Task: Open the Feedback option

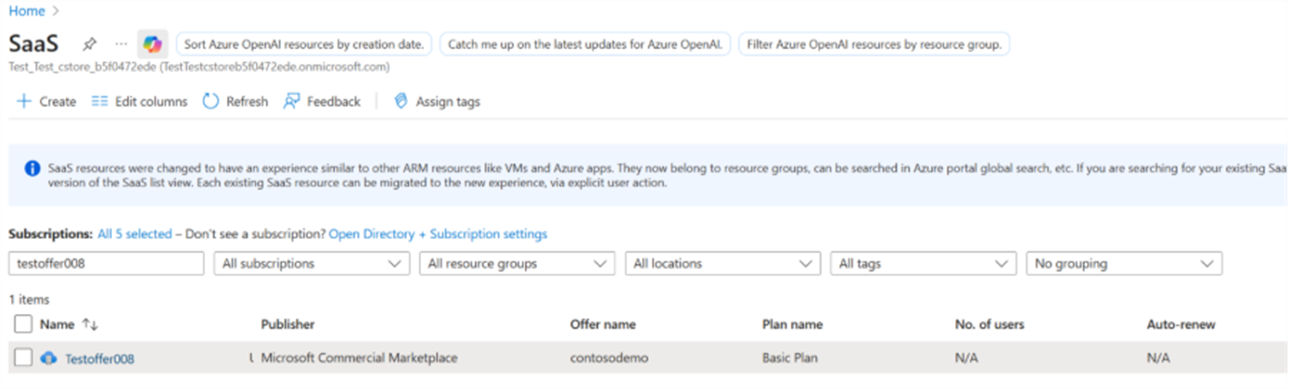Action: 321,101
